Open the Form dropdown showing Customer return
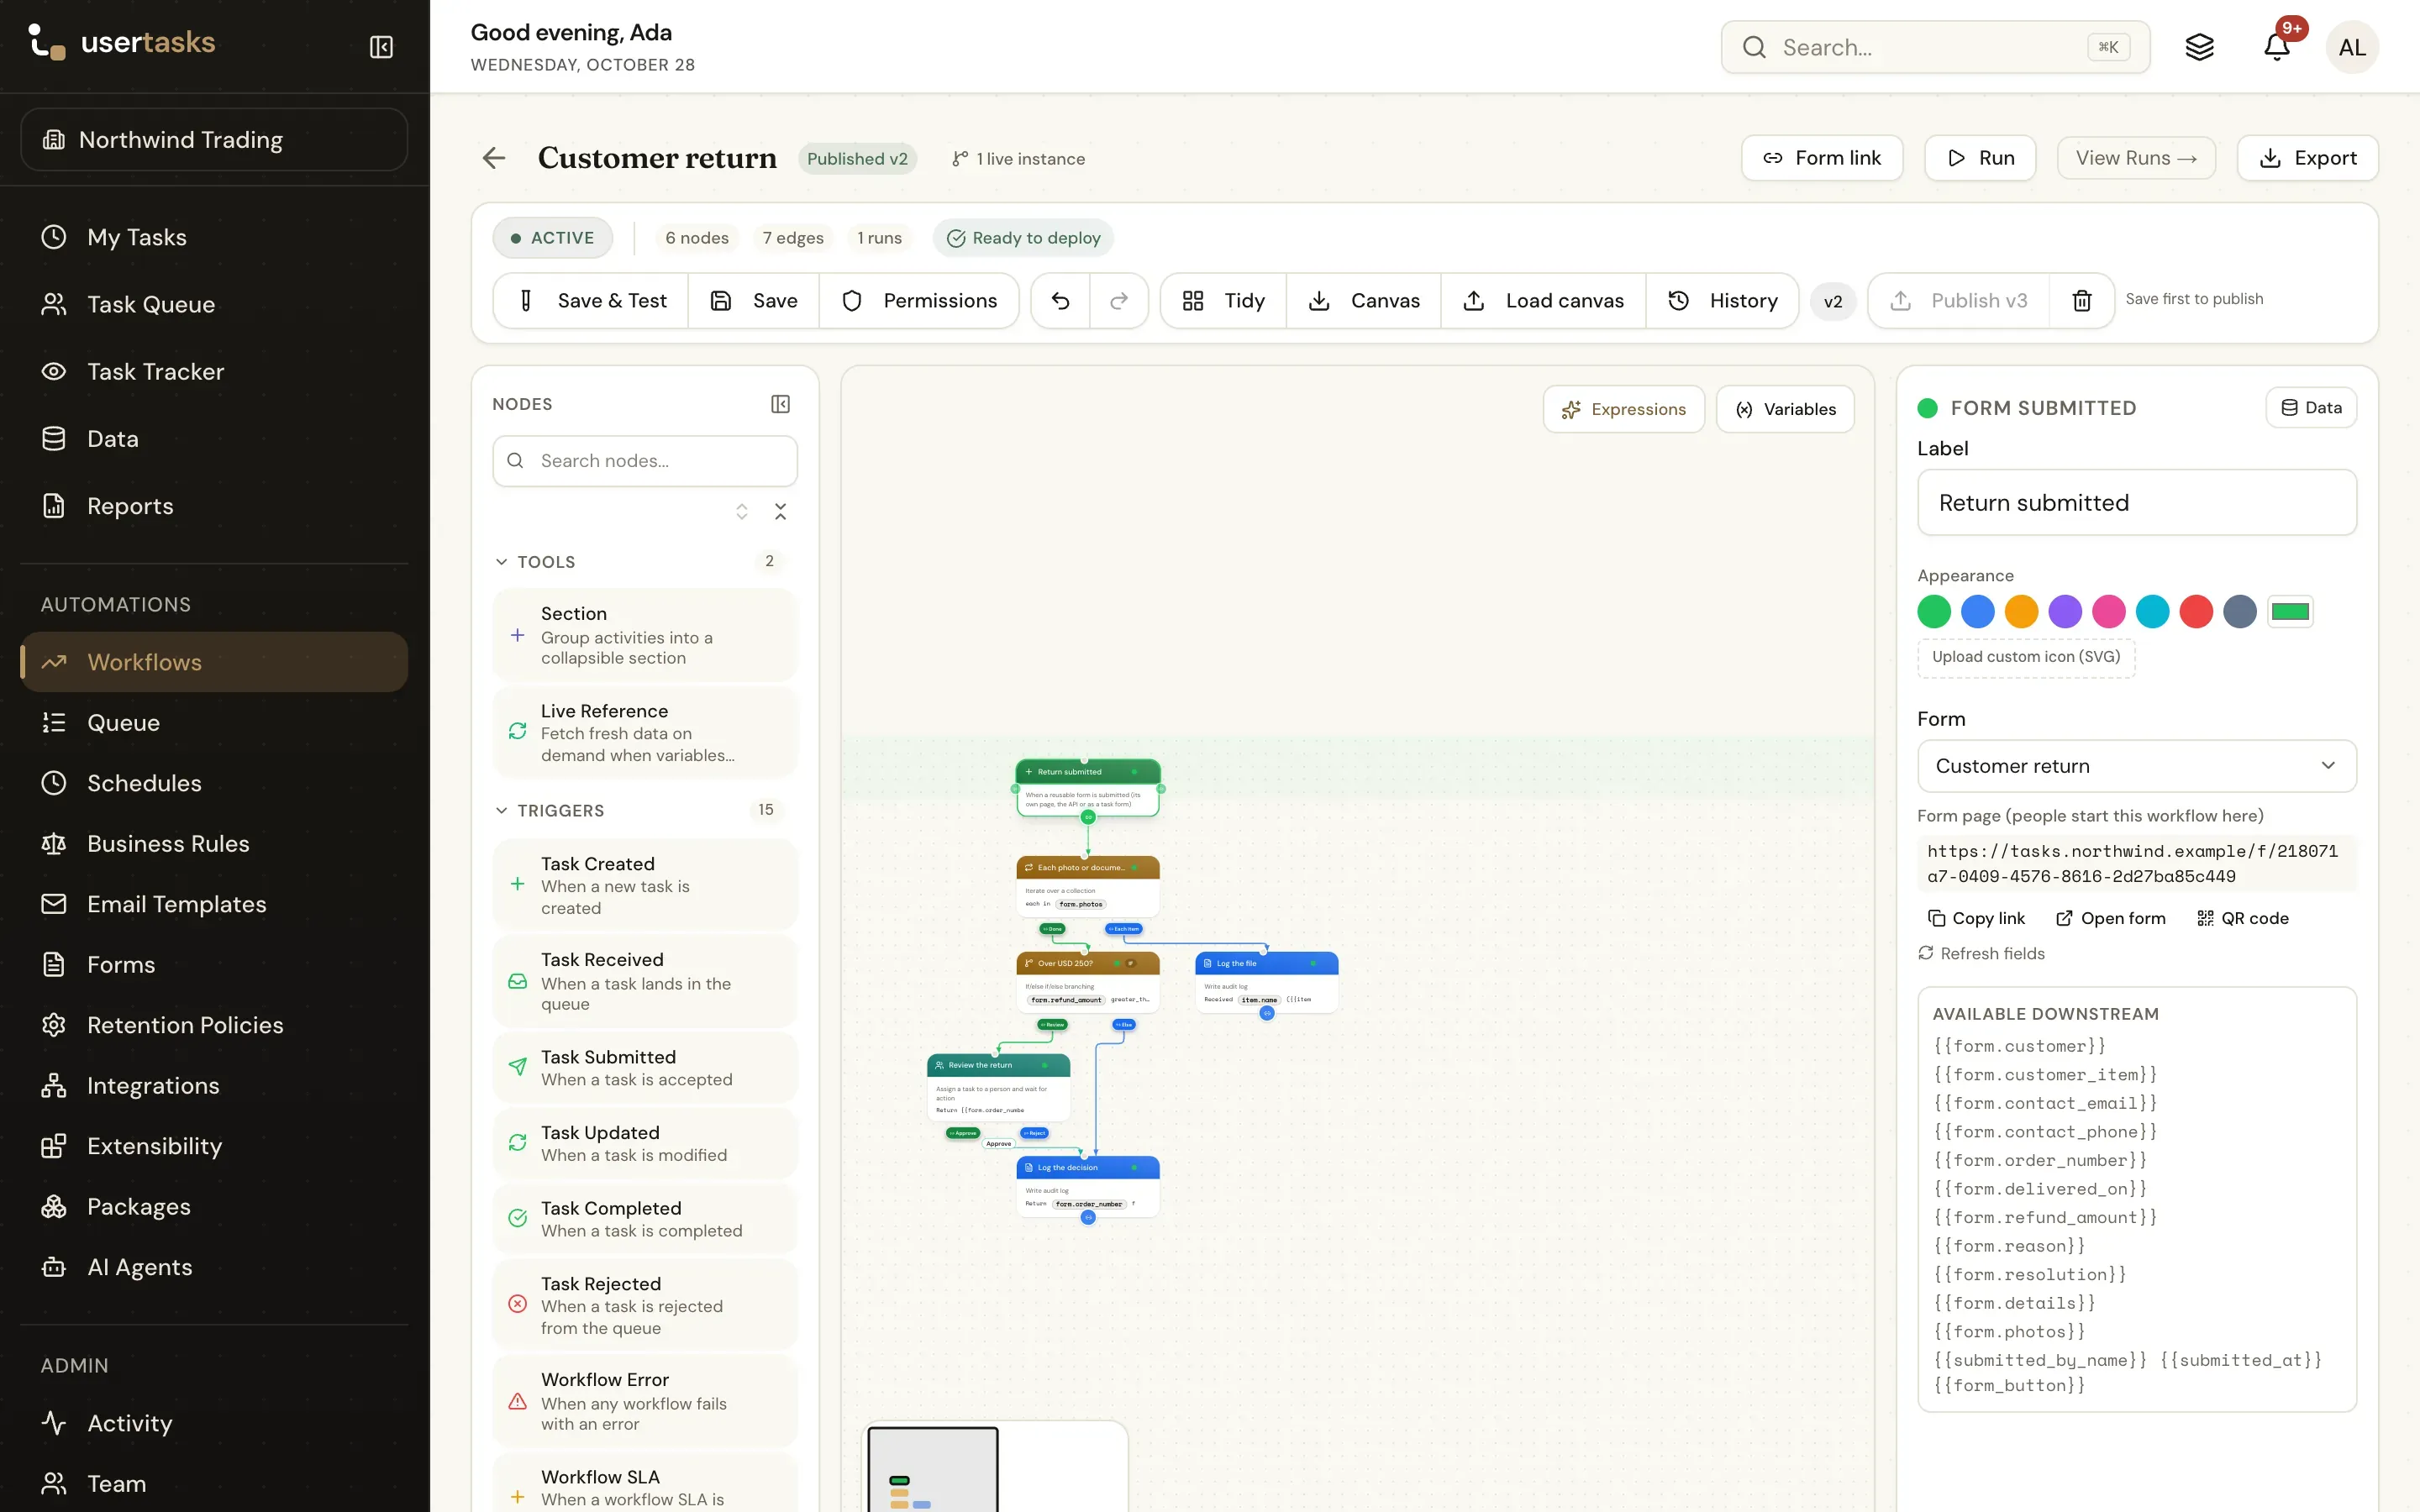The image size is (2420, 1512). (x=2137, y=766)
